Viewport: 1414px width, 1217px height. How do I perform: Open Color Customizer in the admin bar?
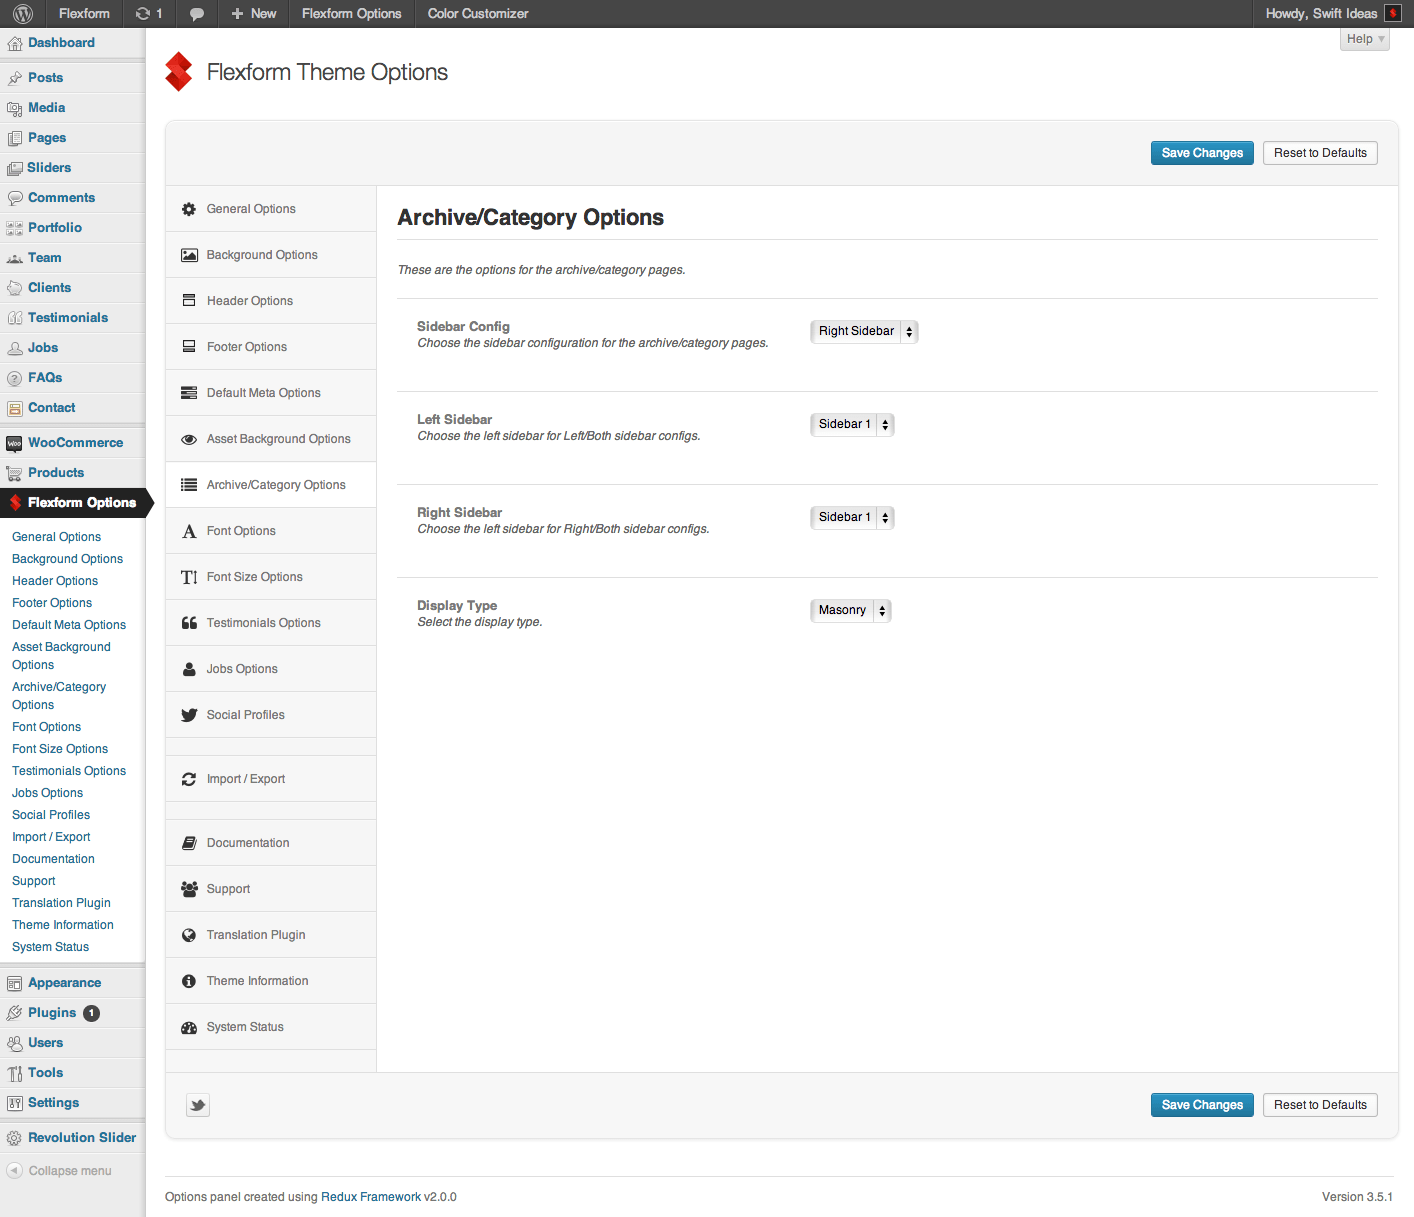477,14
